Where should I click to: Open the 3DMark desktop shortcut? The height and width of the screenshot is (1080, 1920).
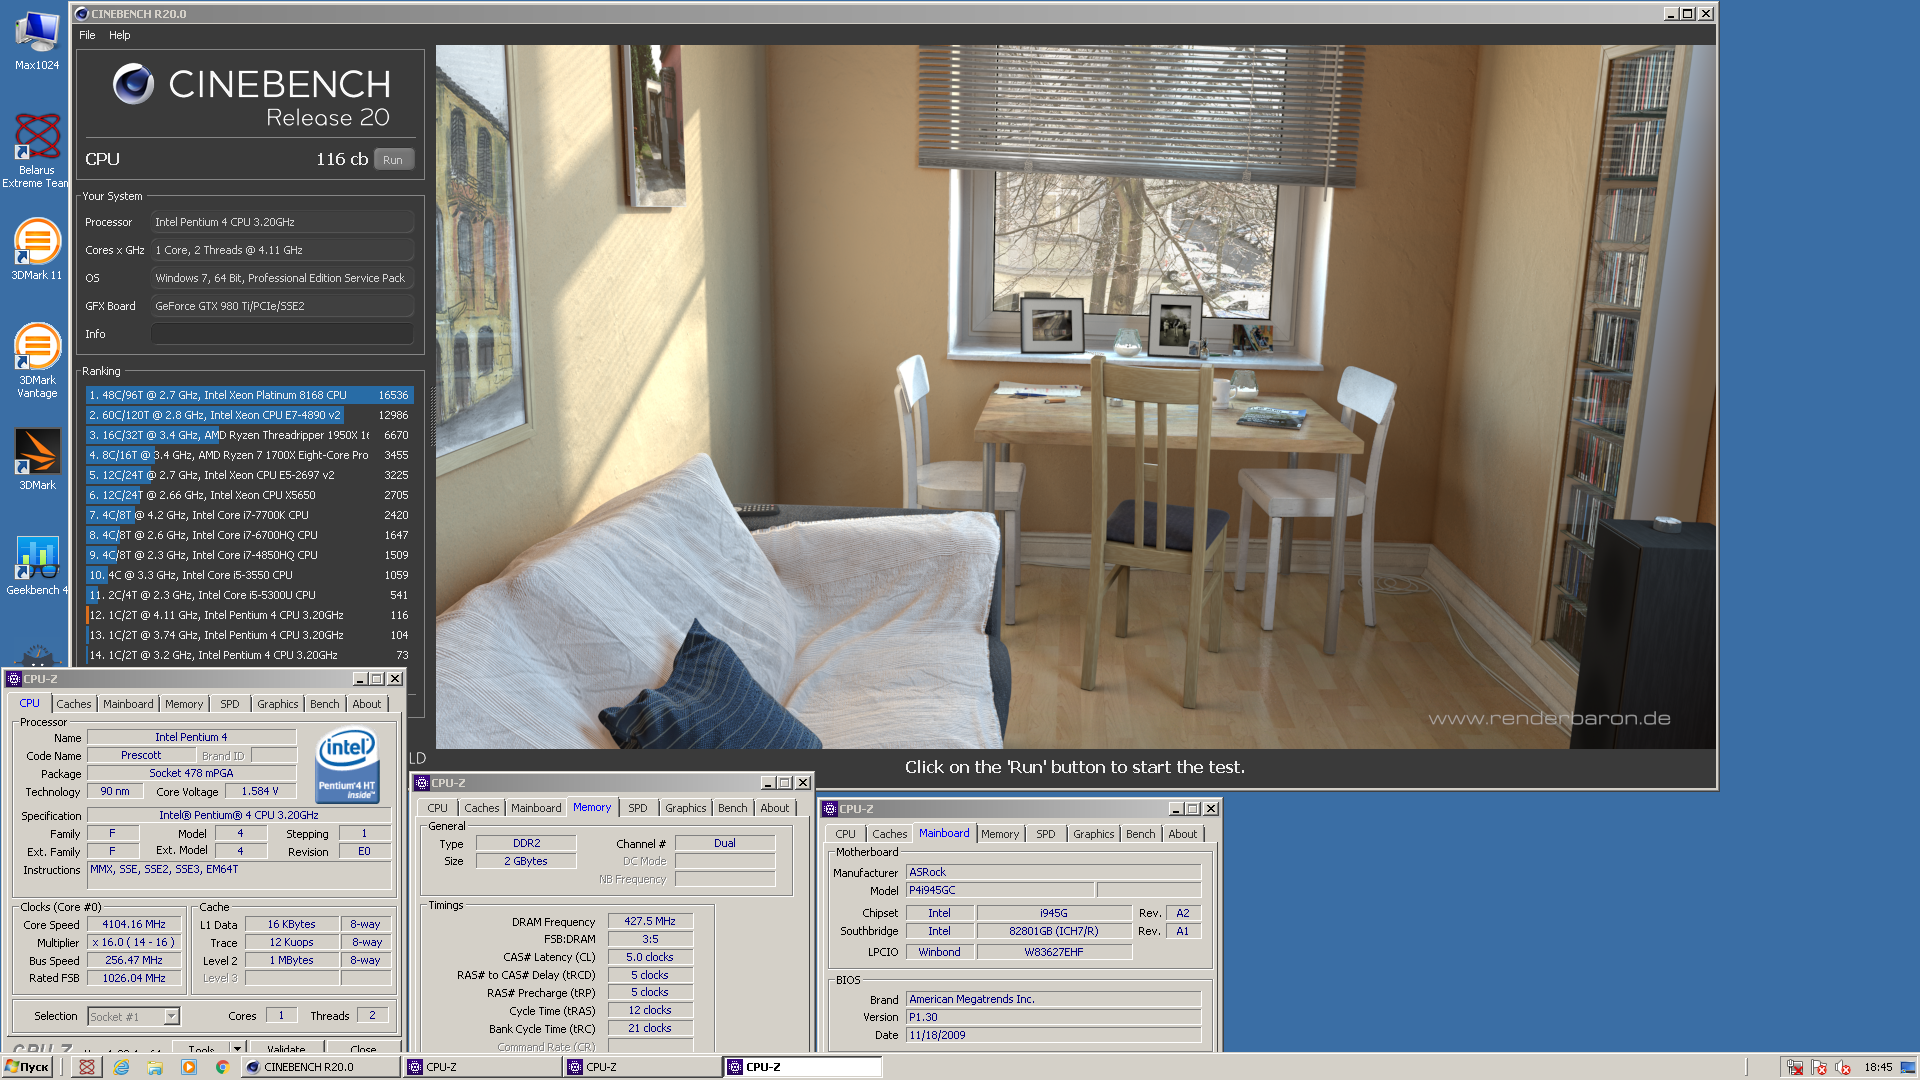37,460
